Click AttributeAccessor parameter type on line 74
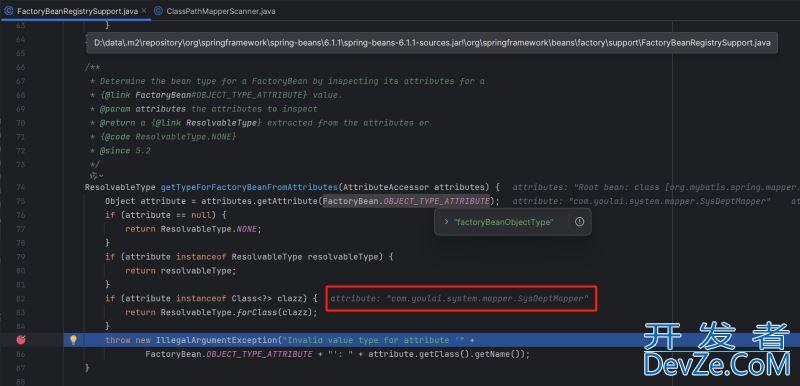The width and height of the screenshot is (800, 386). [x=385, y=187]
